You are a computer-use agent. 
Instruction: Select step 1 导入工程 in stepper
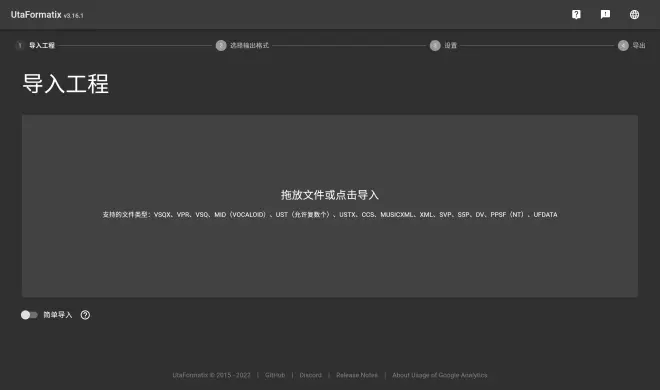[35, 45]
